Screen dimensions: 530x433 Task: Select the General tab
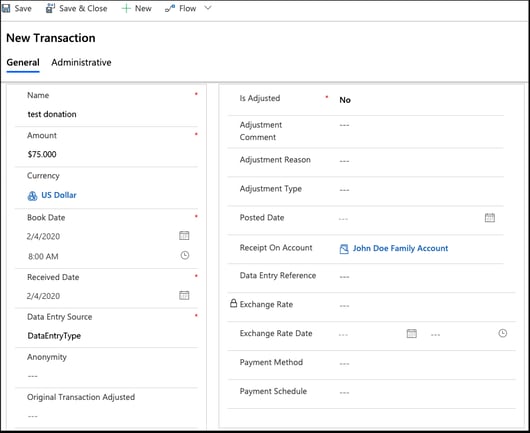[x=23, y=63]
